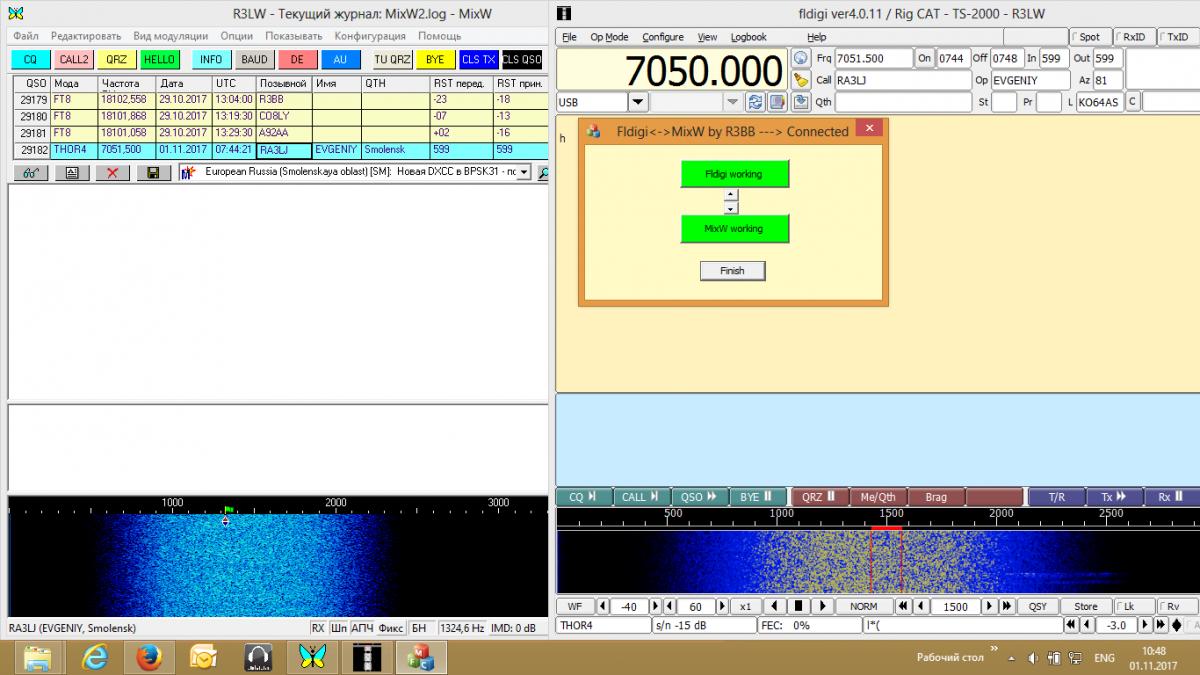This screenshot has width=1200, height=675.
Task: Enable the Spot checkbox
Action: [x=1075, y=37]
